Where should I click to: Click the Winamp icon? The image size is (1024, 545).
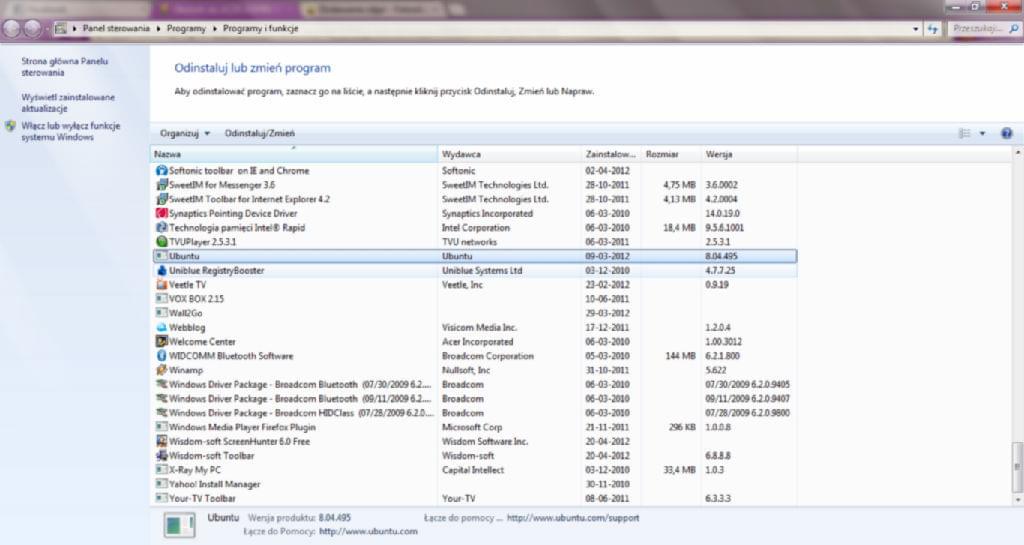tap(161, 370)
